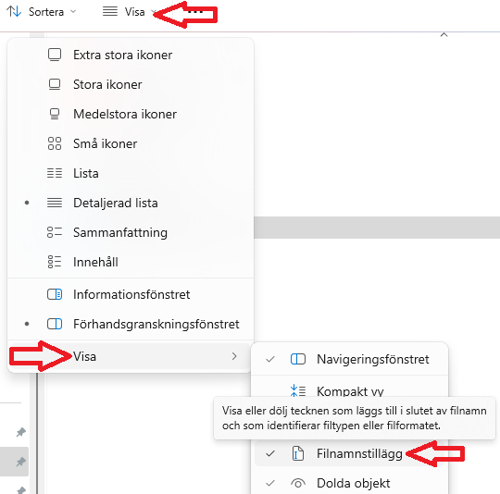The width and height of the screenshot is (500, 494).
Task: Click the Sammanfattning tiles icon
Action: (x=54, y=232)
